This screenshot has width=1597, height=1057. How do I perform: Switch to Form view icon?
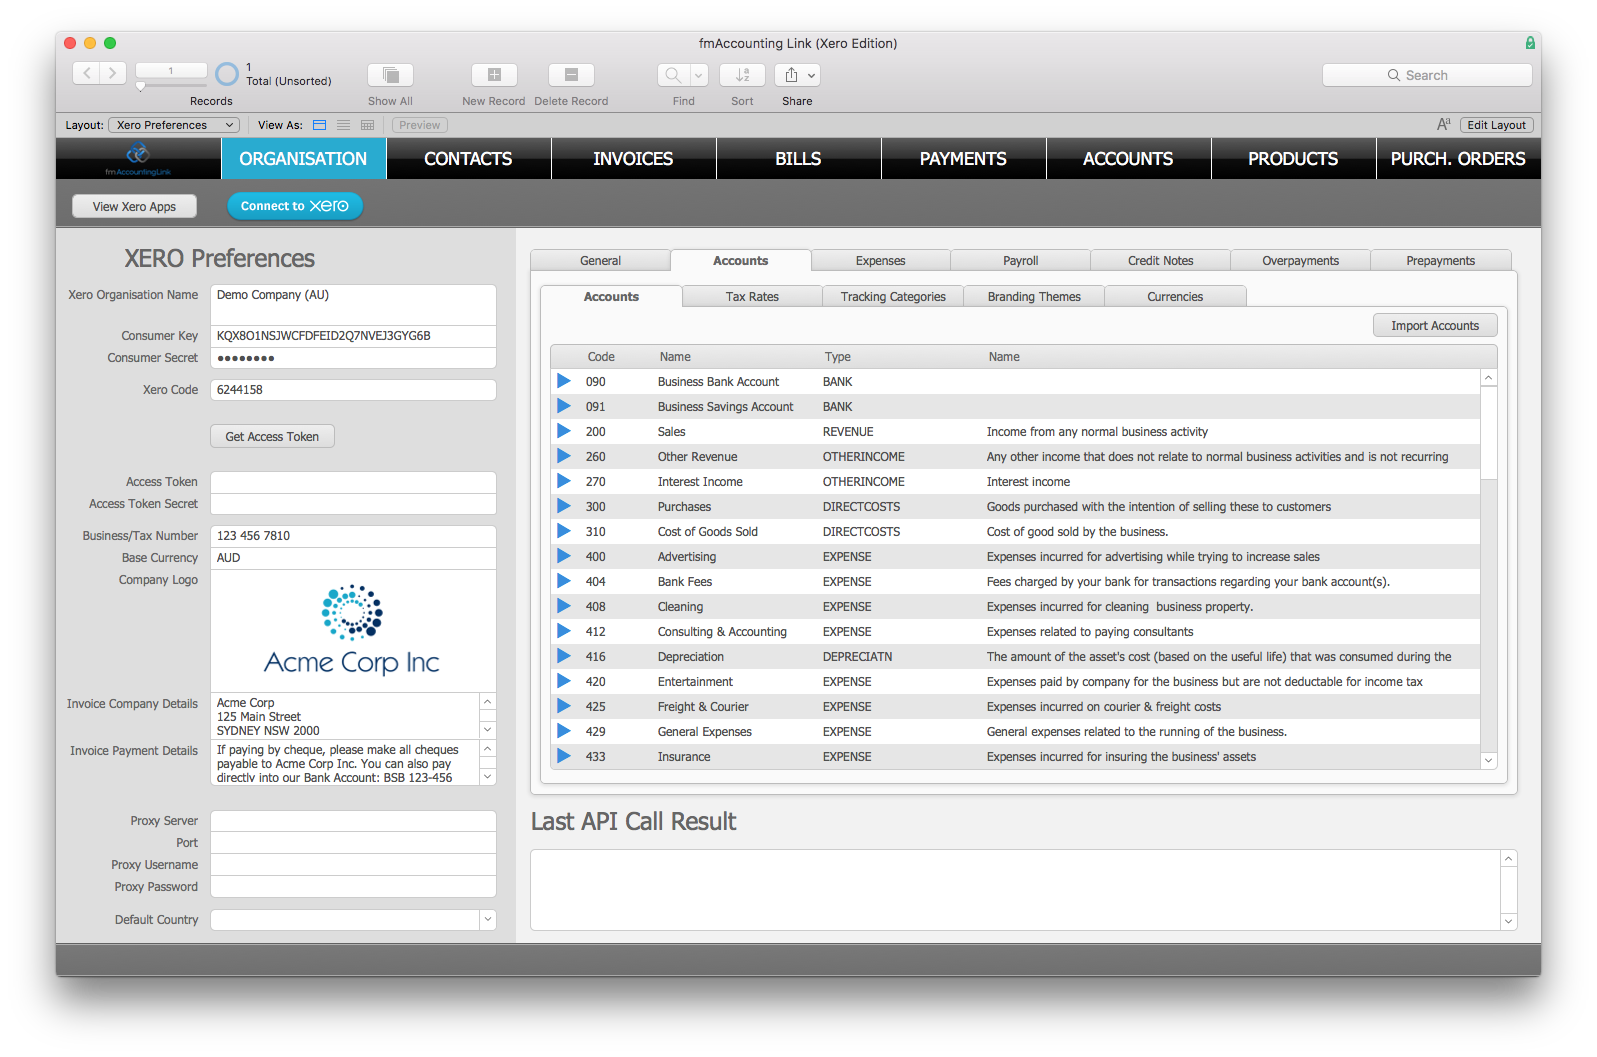[320, 125]
